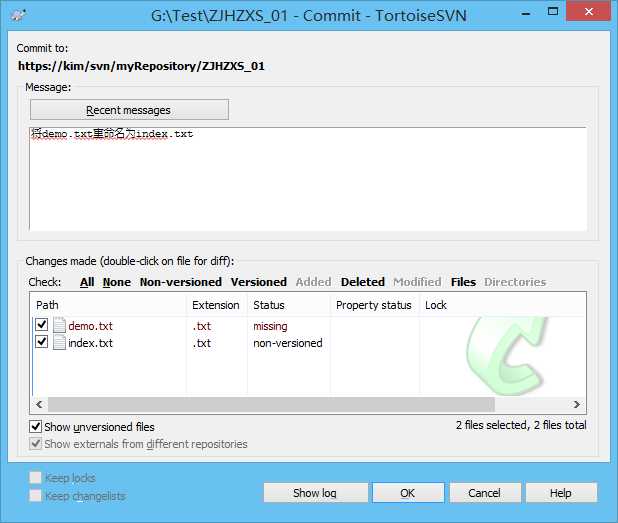Minimize the Commit dialog window

coord(525,13)
